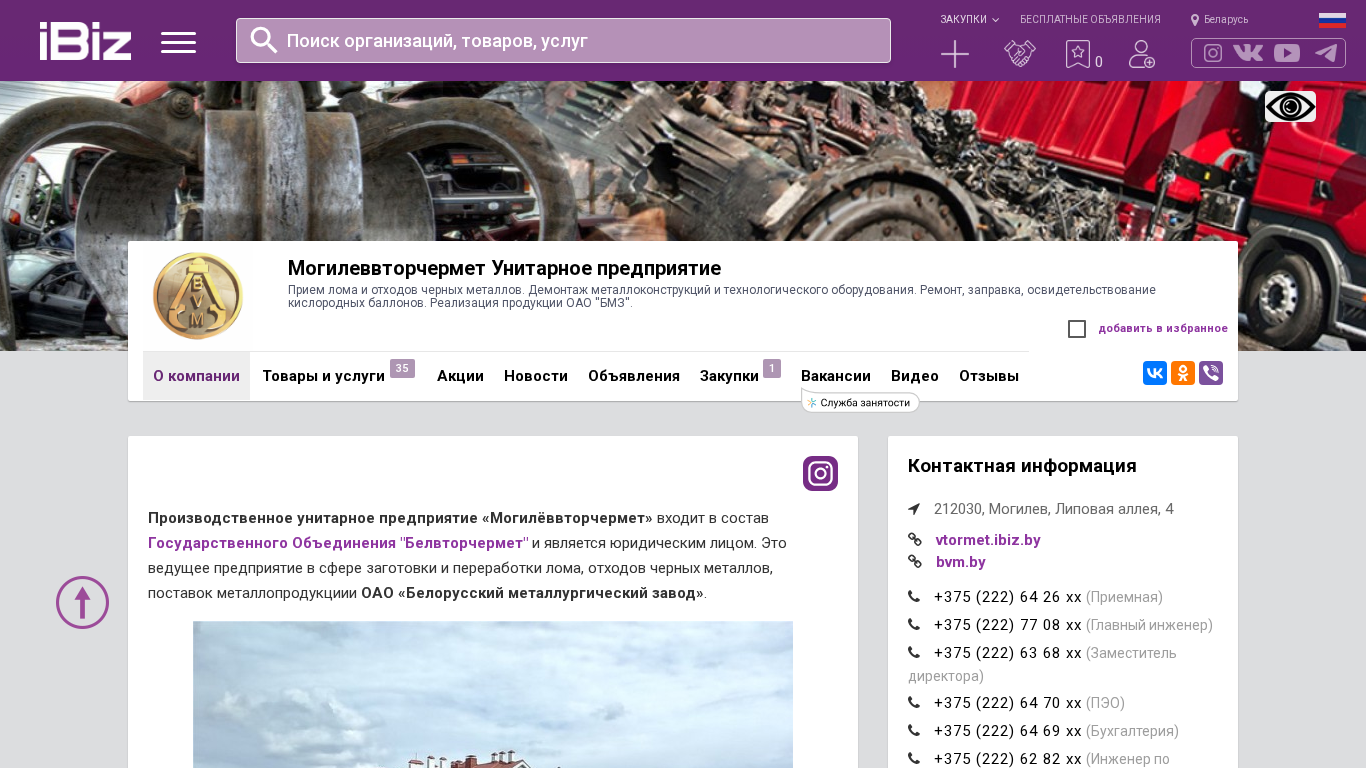Open Instagram from header social bar

[x=1213, y=53]
